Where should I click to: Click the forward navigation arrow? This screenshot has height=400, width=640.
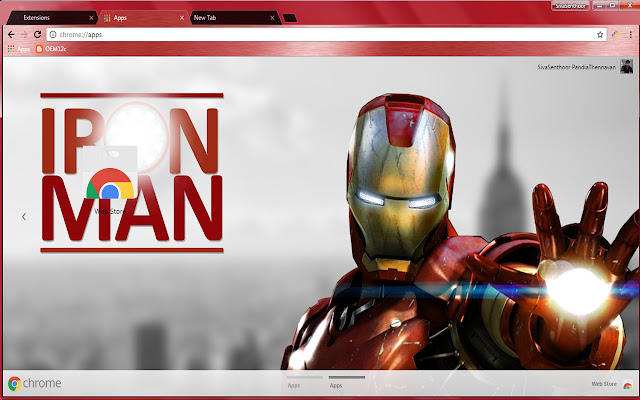(24, 35)
